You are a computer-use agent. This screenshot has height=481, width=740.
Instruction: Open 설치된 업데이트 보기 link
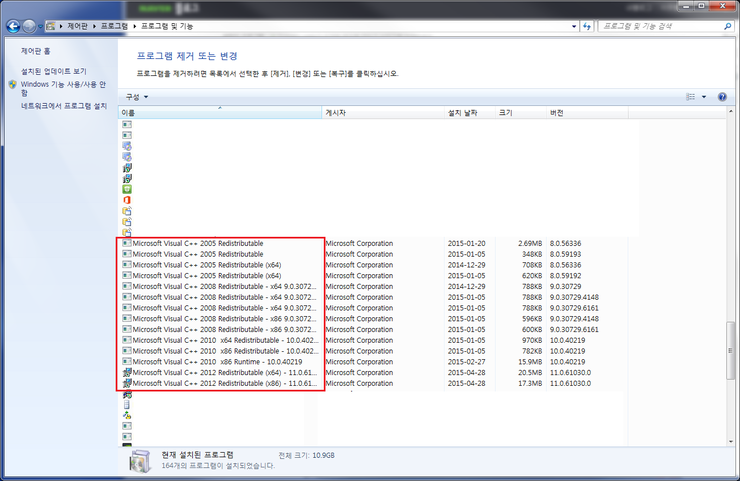pyautogui.click(x=54, y=71)
